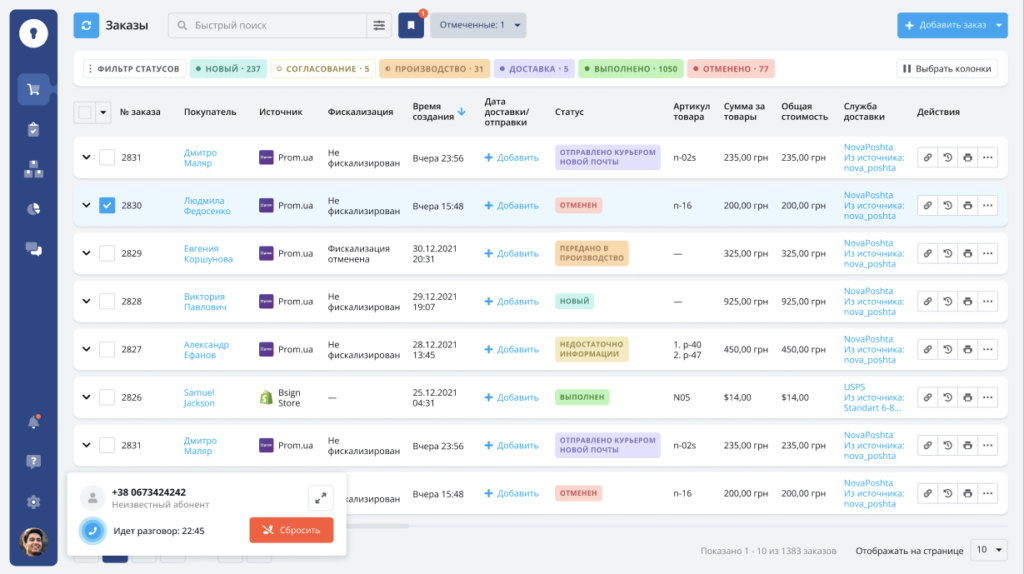Open the Отмеченные: 1 dropdown
1024x574 pixels.
coord(478,25)
